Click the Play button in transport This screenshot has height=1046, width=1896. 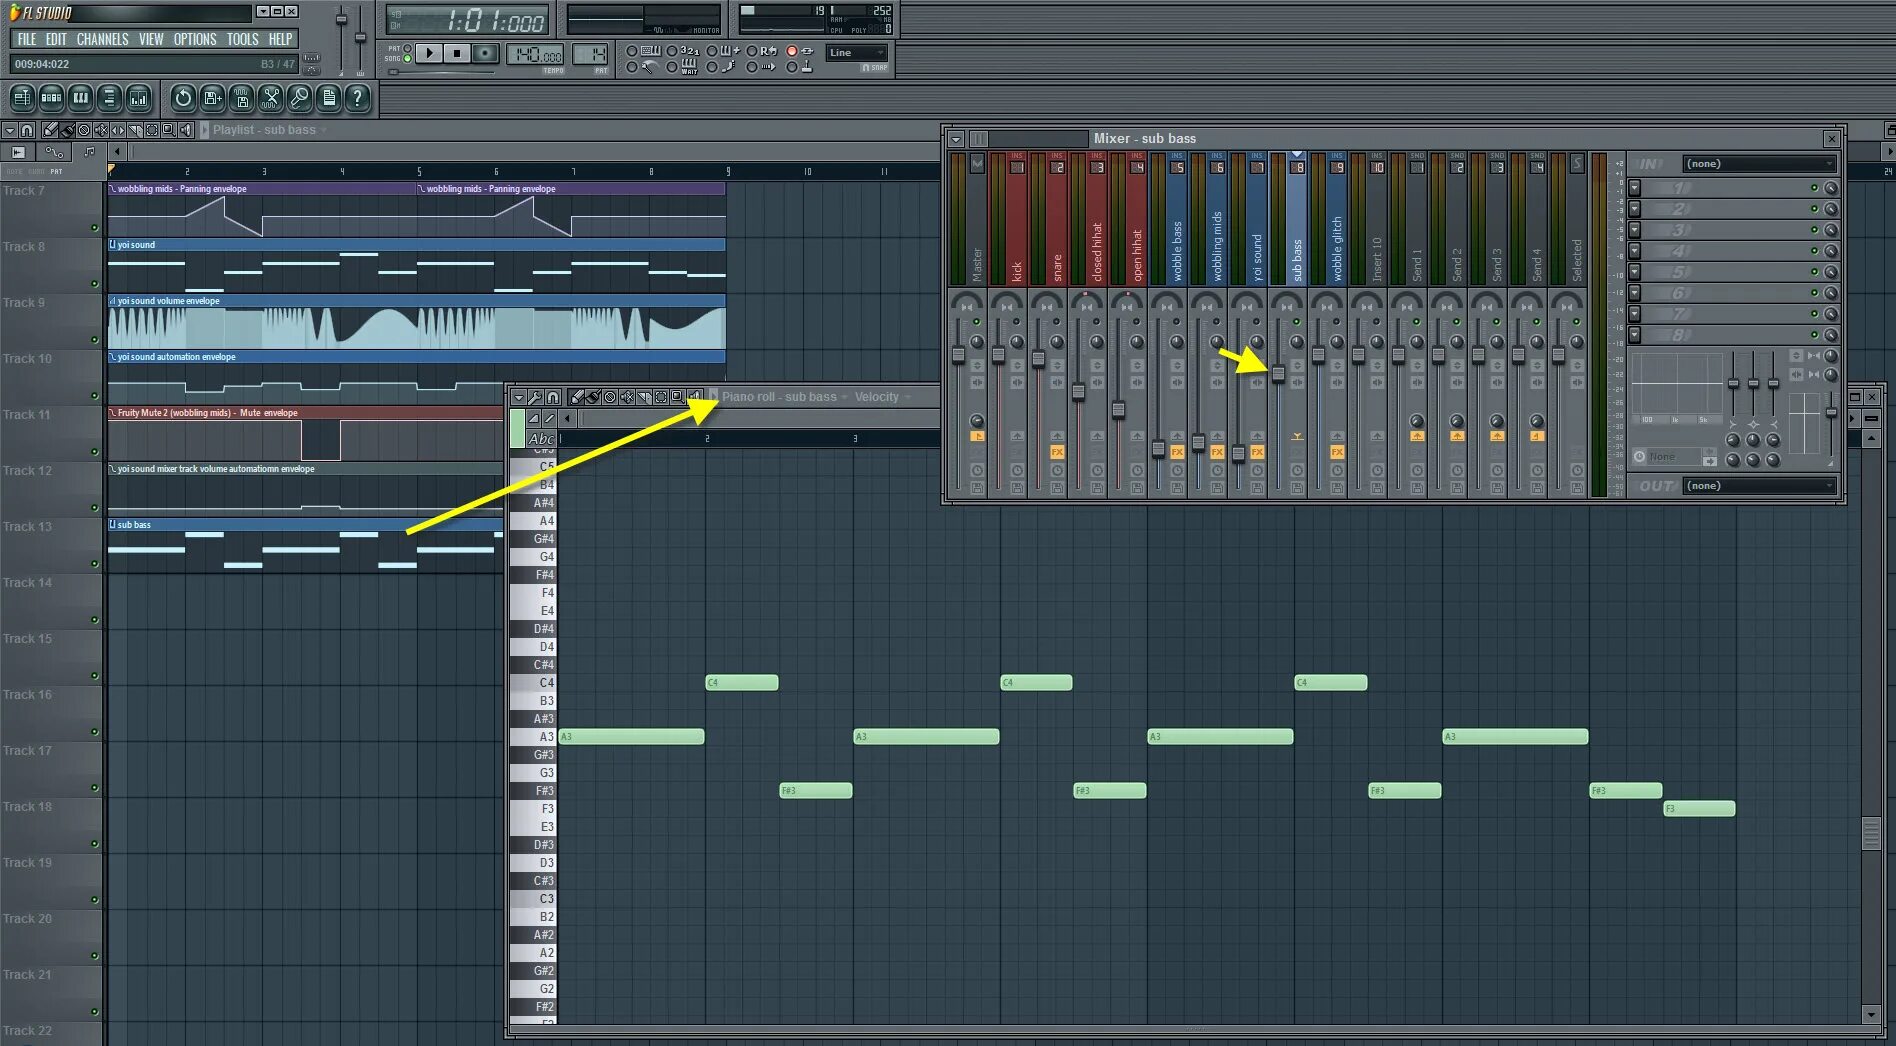coord(429,53)
